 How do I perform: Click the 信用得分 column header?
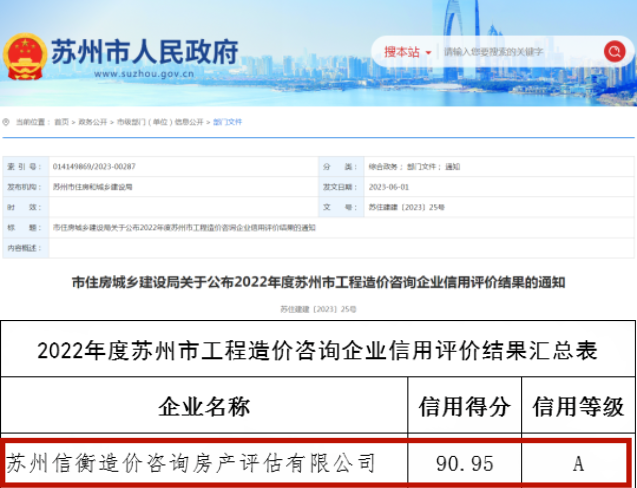click(464, 406)
